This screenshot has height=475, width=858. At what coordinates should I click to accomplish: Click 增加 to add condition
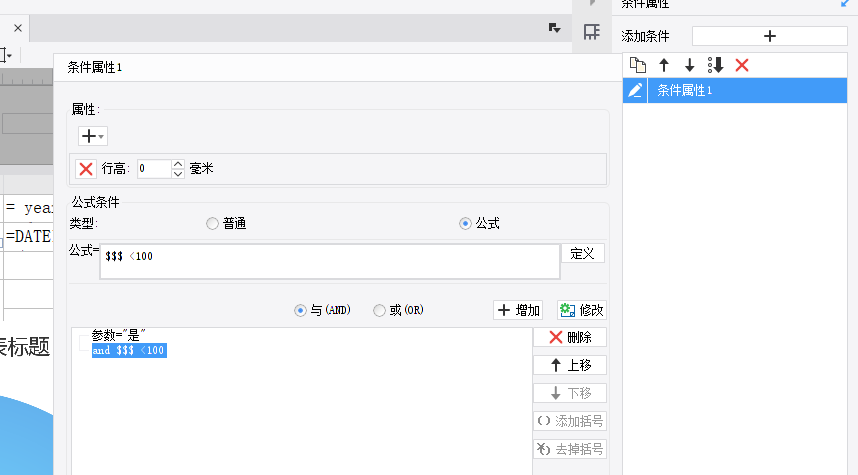519,310
